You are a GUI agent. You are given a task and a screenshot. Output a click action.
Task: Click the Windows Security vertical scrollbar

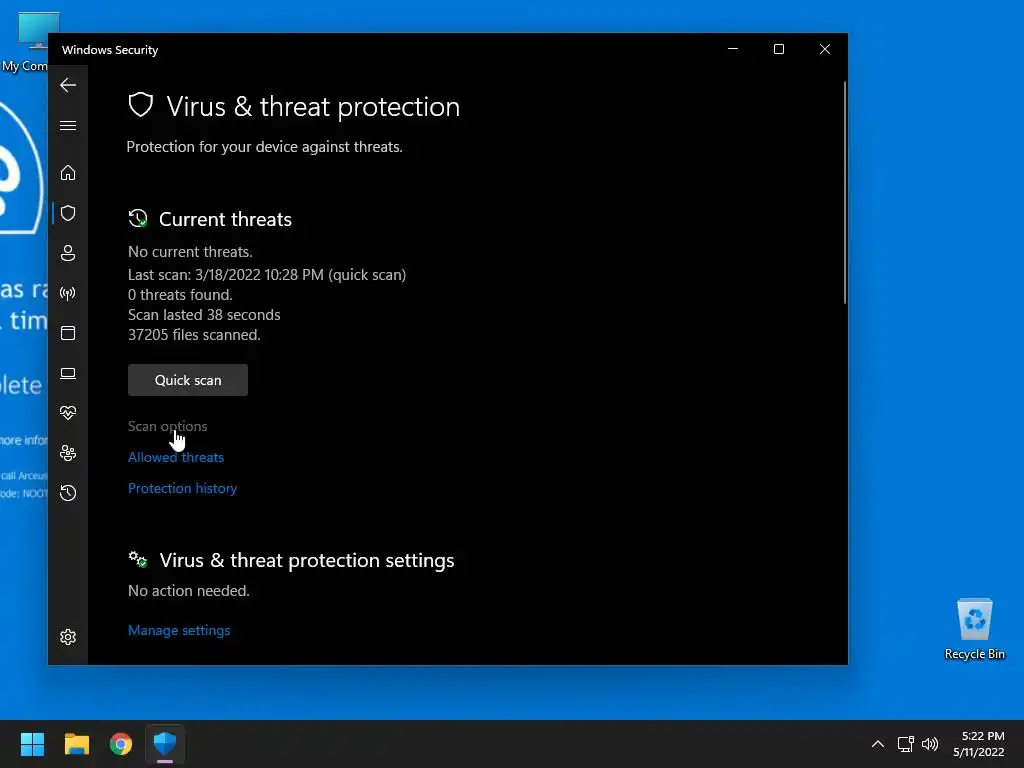(844, 193)
